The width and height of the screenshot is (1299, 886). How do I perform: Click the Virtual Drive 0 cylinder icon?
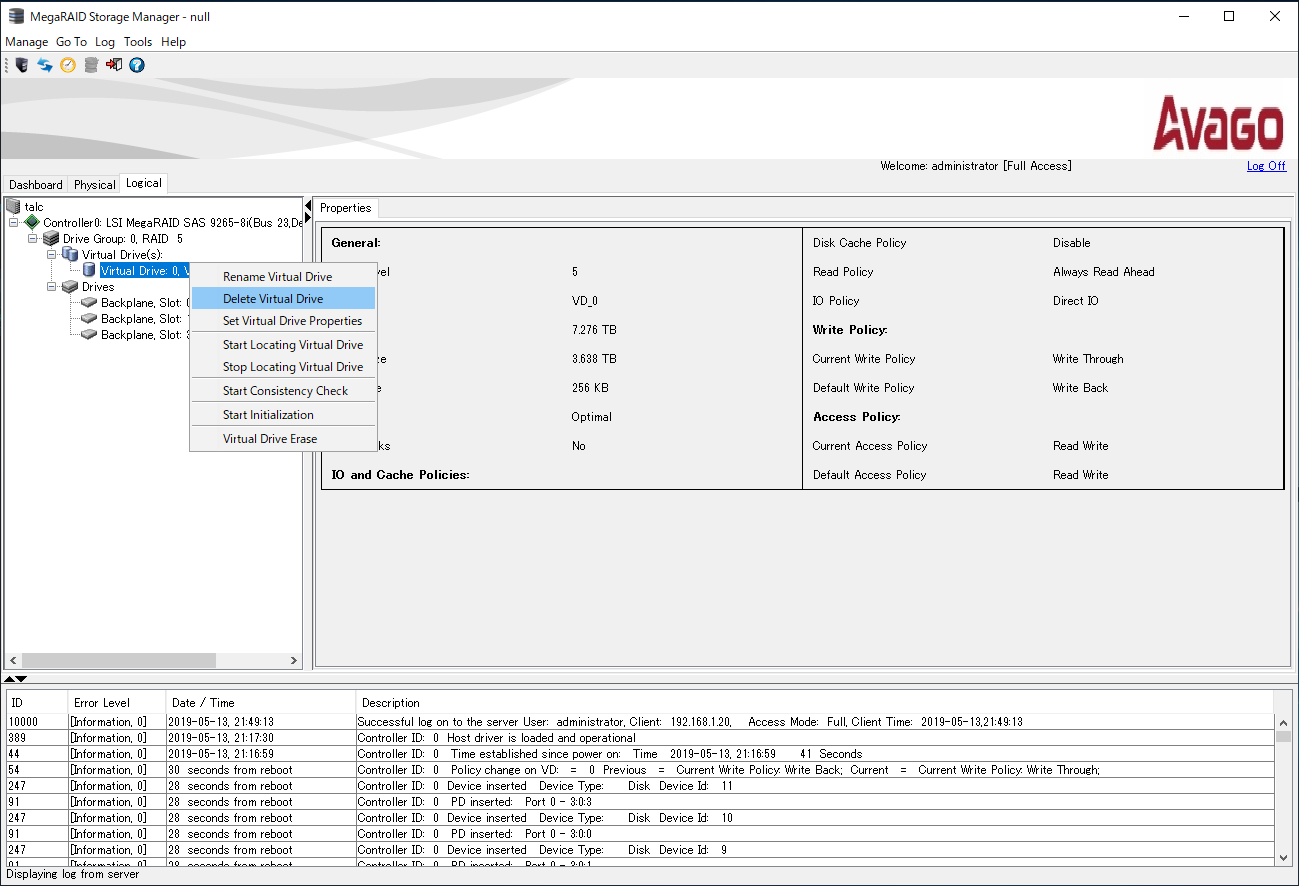point(89,270)
